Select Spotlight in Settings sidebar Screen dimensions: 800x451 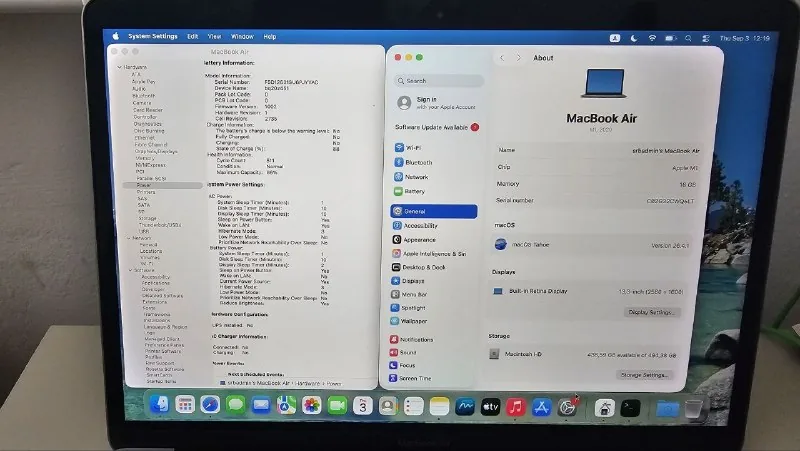434,308
